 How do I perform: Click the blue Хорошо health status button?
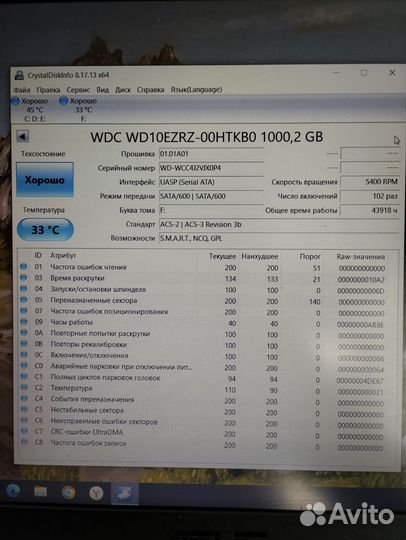point(45,180)
